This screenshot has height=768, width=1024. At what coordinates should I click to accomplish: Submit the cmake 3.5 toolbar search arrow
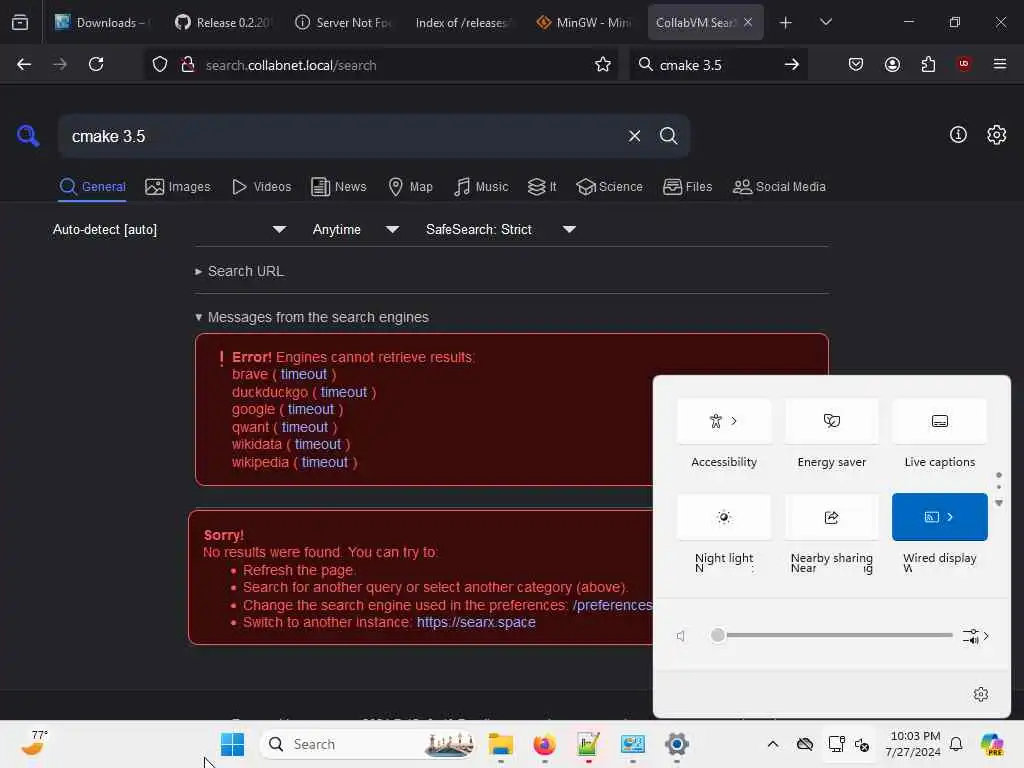[792, 64]
